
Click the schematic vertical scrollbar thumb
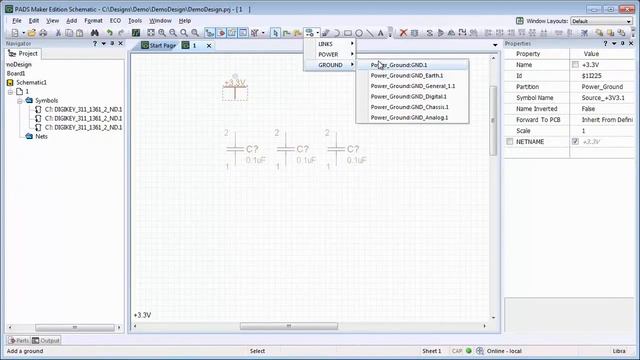coord(493,120)
